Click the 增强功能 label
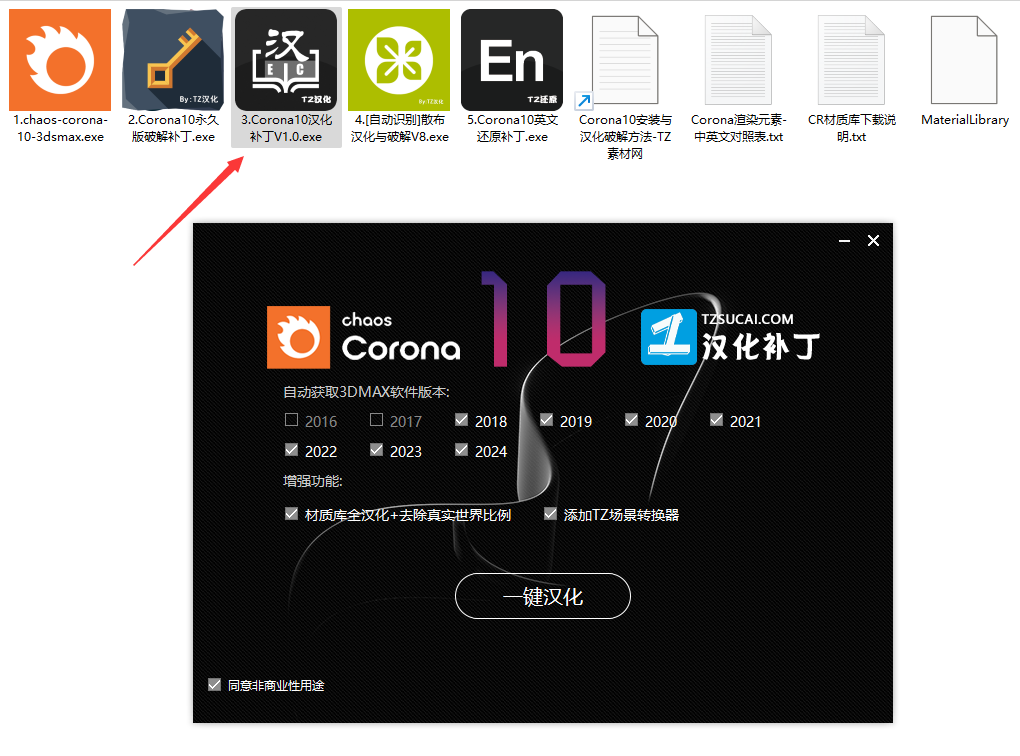 [x=312, y=481]
